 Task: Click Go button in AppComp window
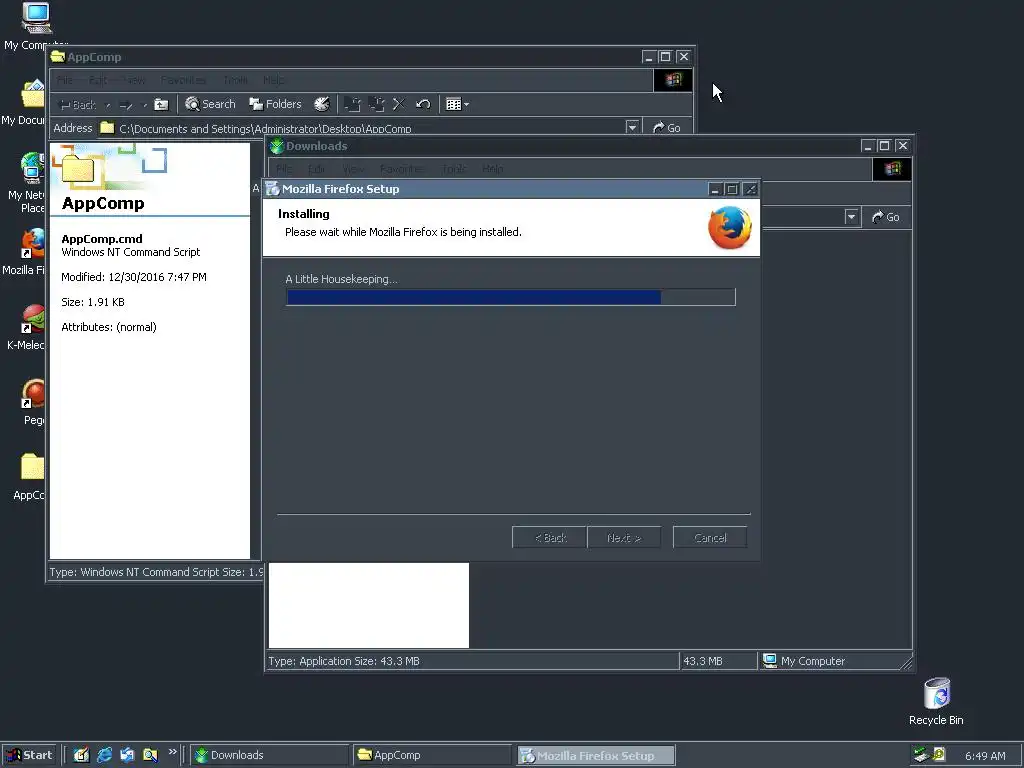pos(667,127)
